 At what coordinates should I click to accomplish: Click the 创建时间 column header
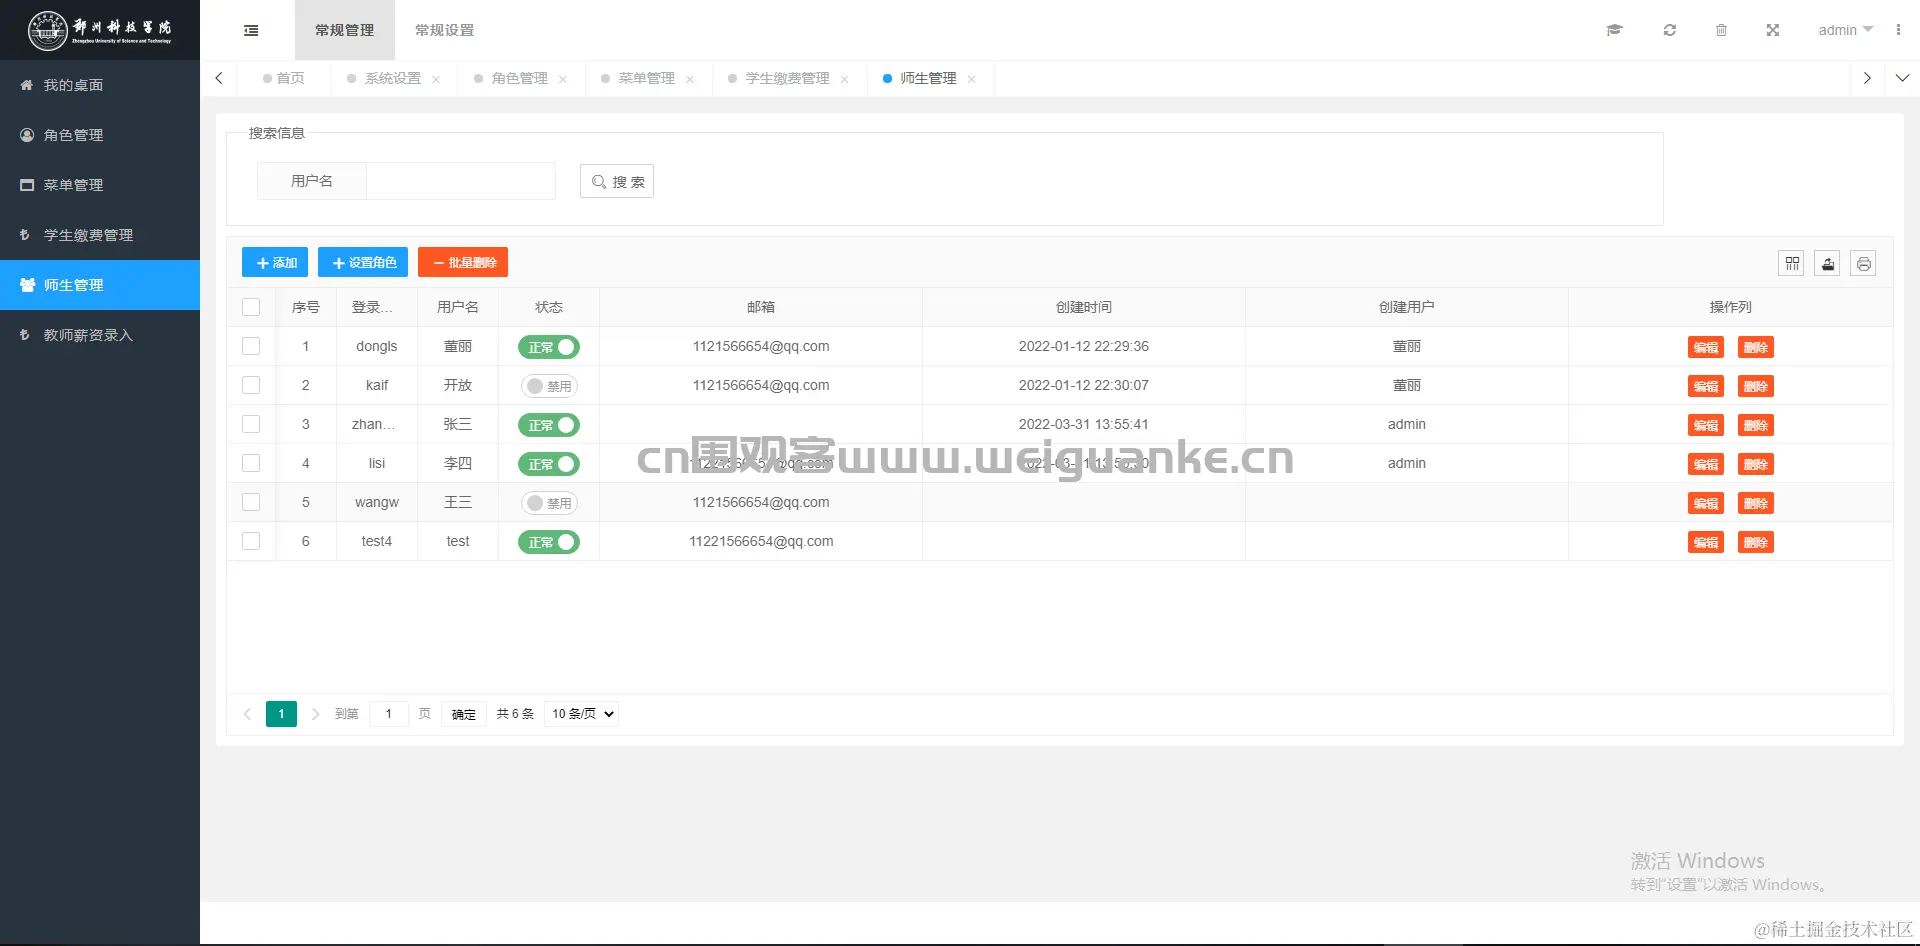(x=1084, y=307)
